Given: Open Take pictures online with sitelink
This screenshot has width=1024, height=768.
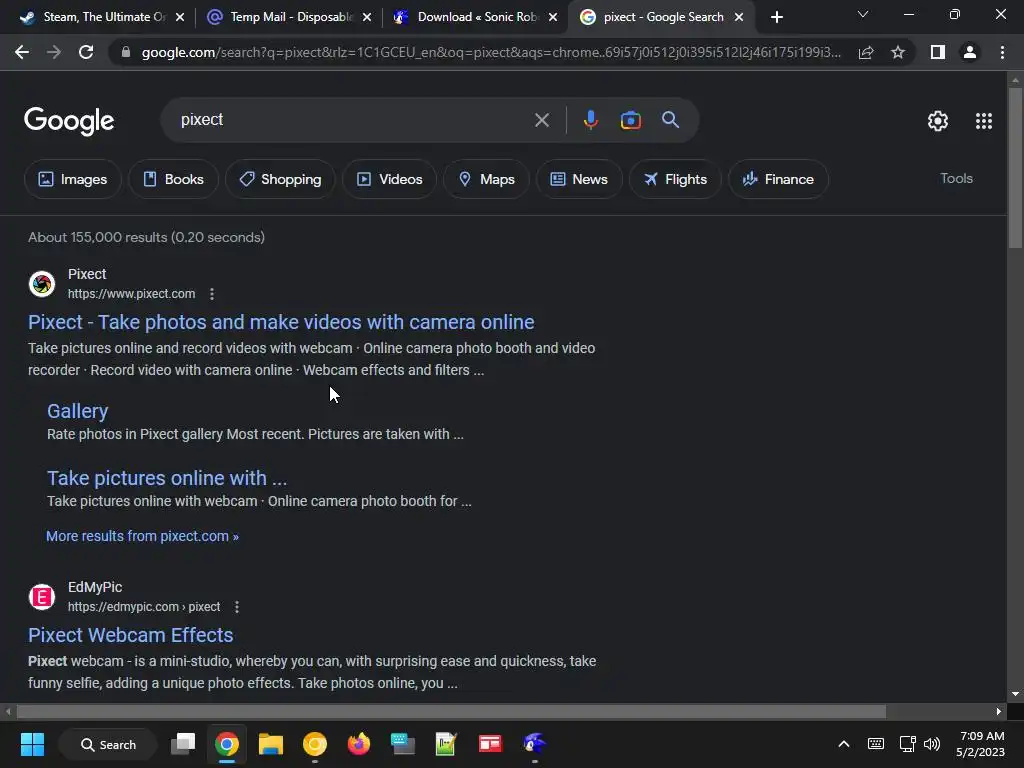Looking at the screenshot, I should (167, 478).
